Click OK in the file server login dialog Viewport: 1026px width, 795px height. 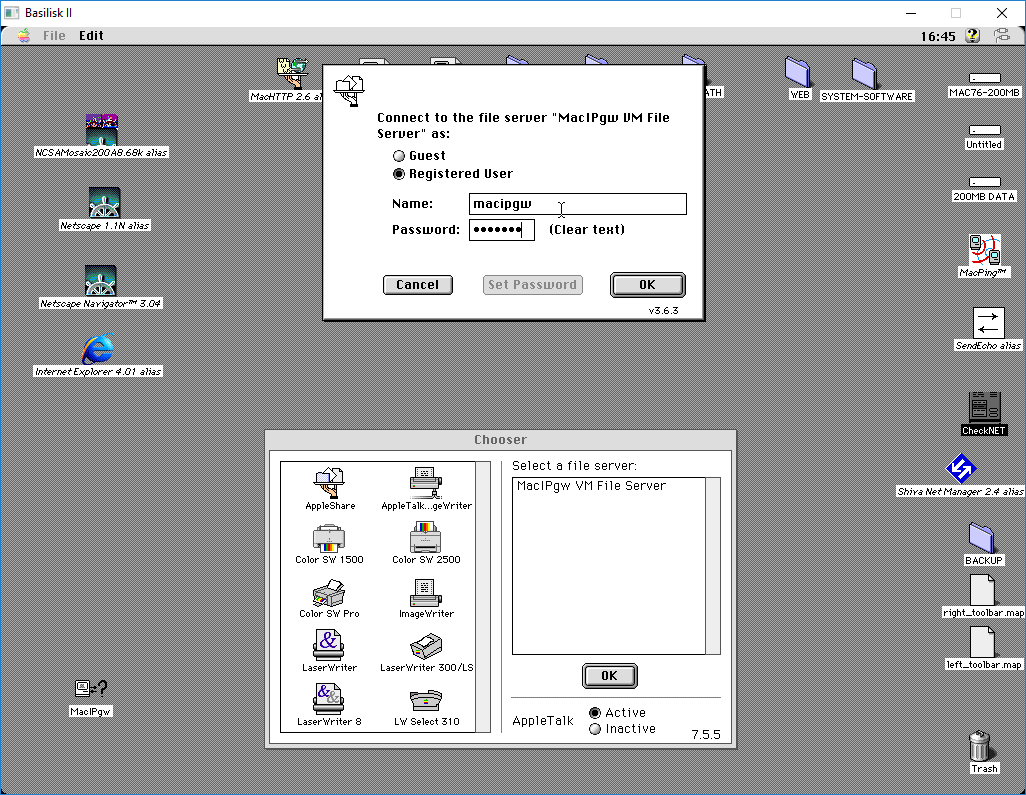click(647, 285)
